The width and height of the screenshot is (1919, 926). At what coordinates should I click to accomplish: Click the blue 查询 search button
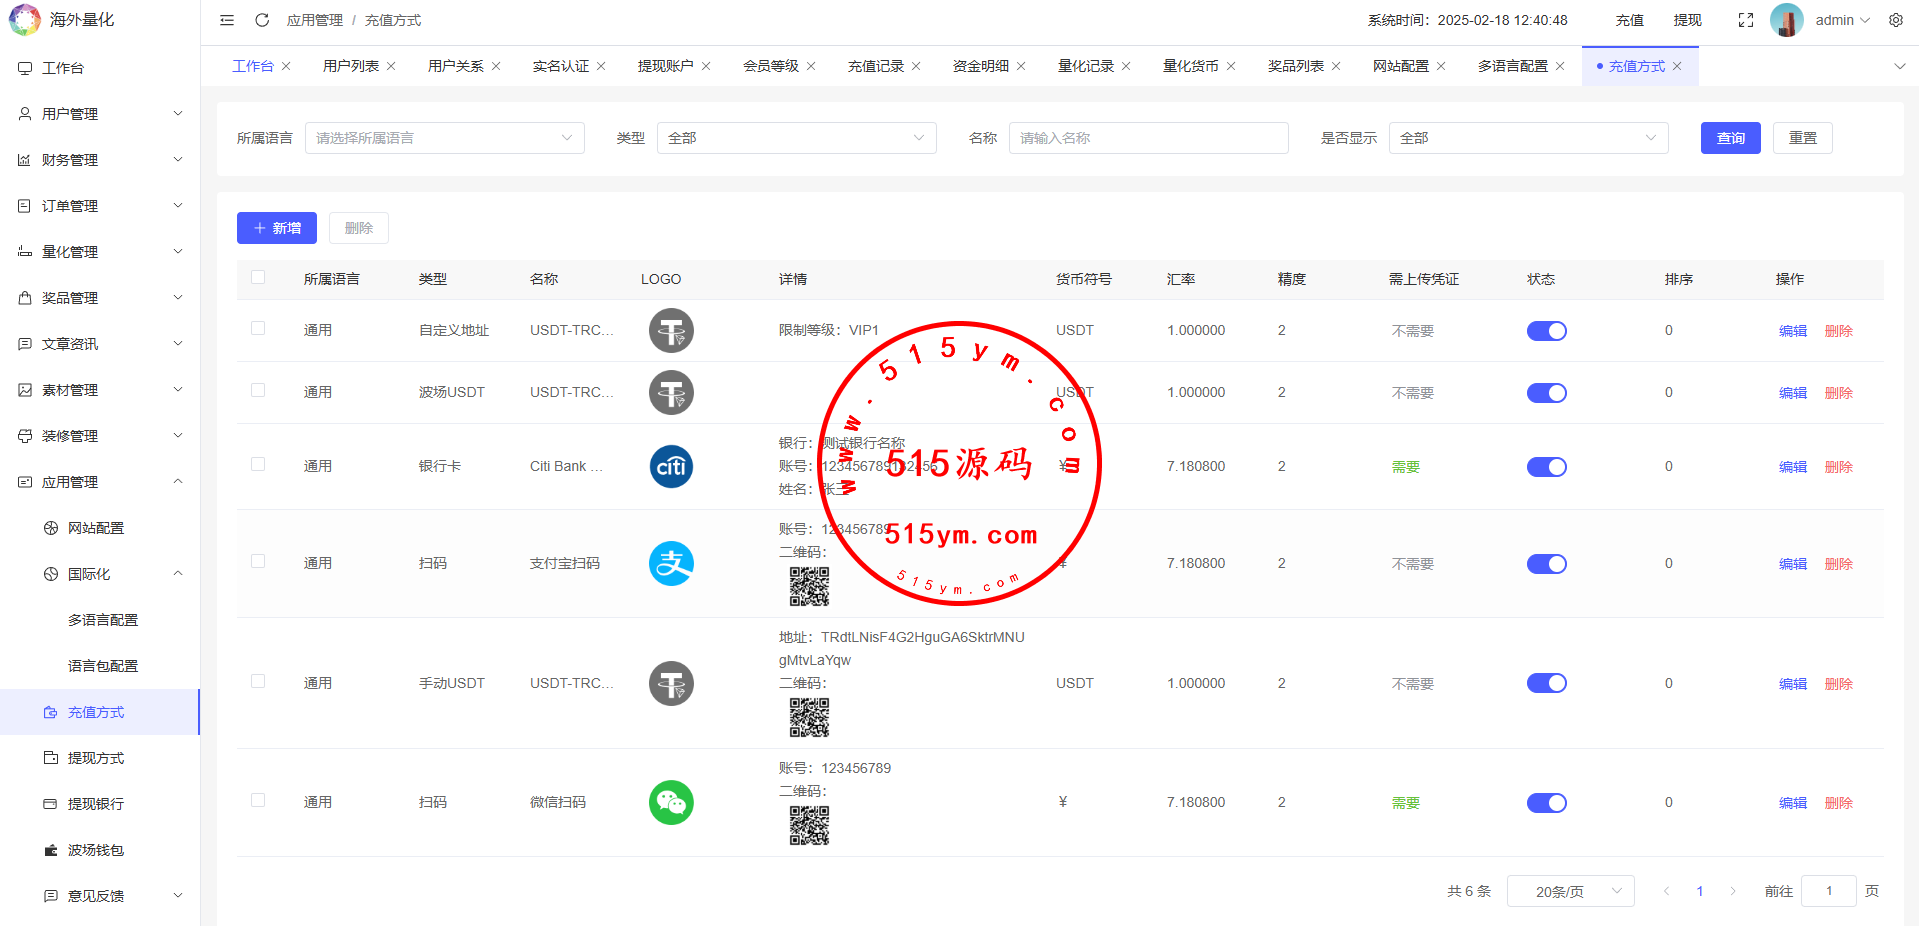pos(1730,138)
